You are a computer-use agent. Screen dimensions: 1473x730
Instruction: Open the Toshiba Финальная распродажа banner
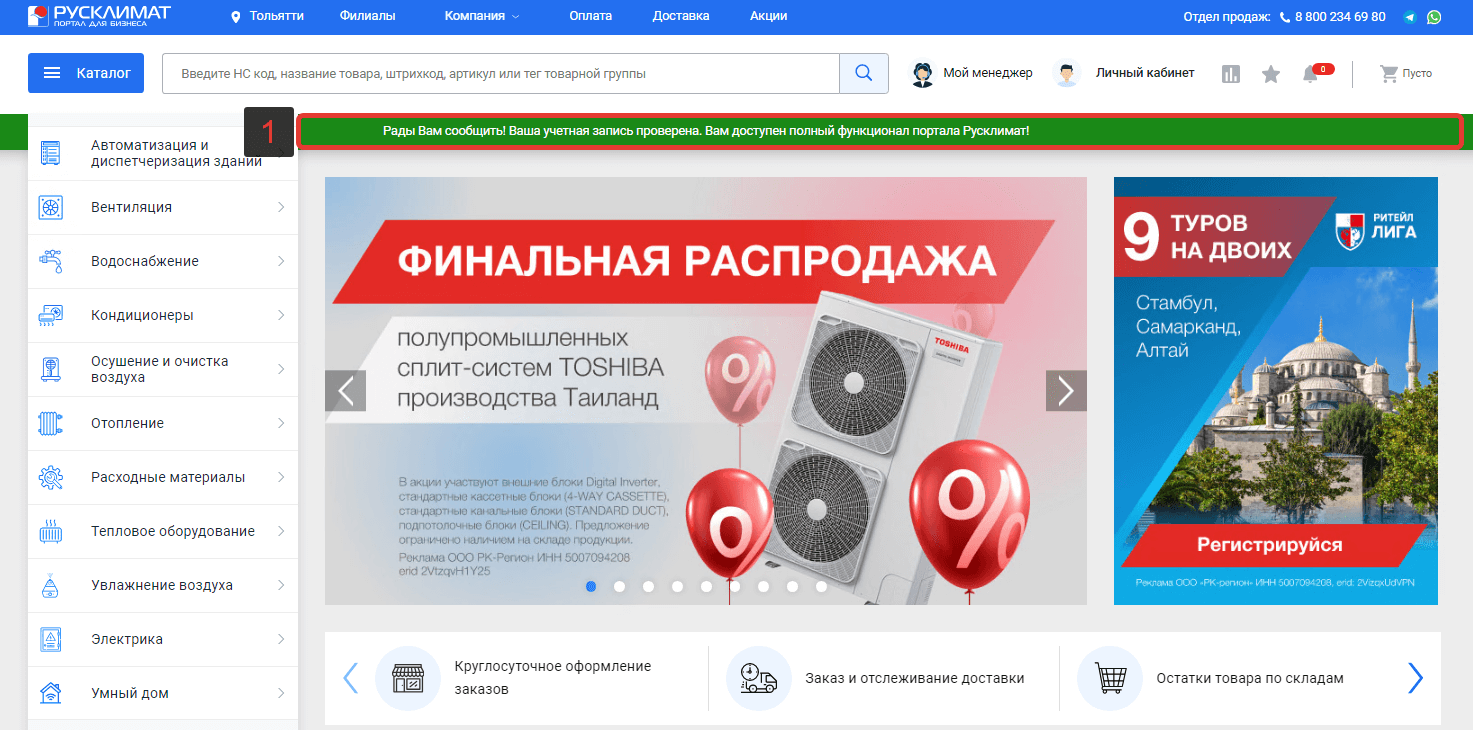pos(706,391)
